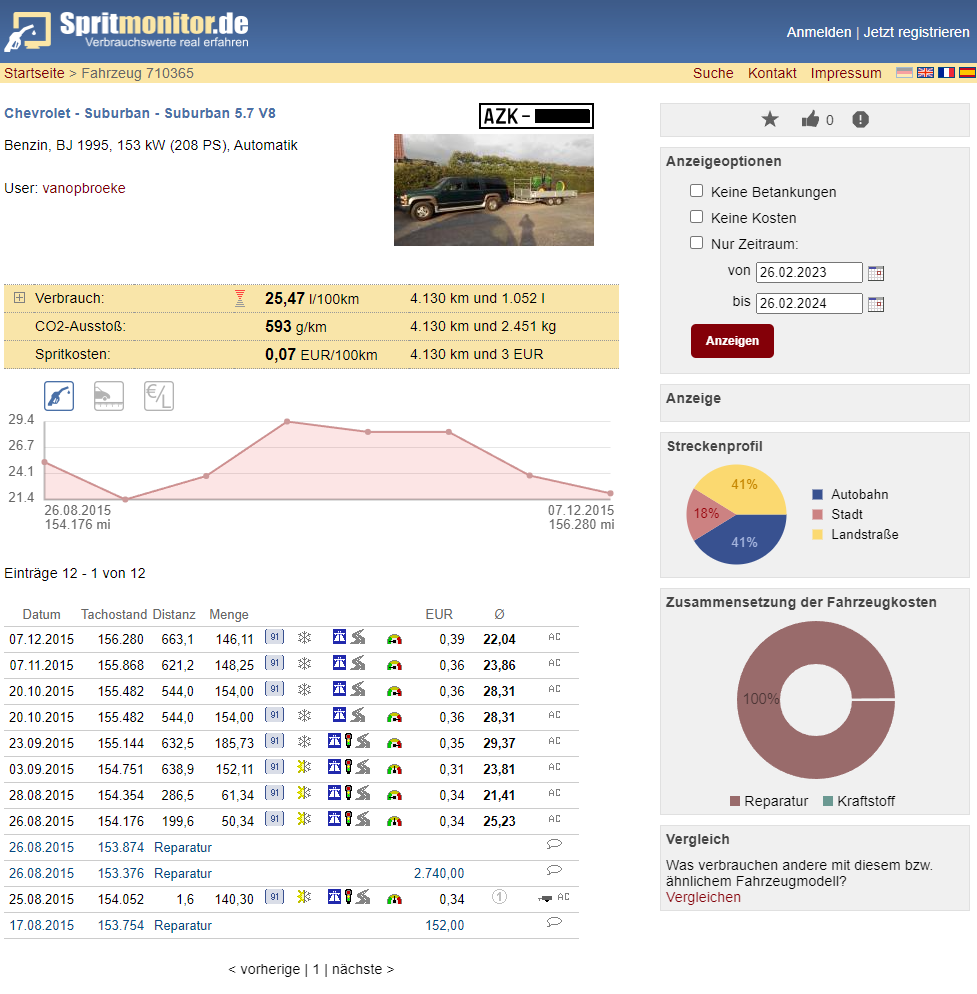Click 'Jetzt registrieren' link
This screenshot has height=994, width=977.
pyautogui.click(x=916, y=32)
